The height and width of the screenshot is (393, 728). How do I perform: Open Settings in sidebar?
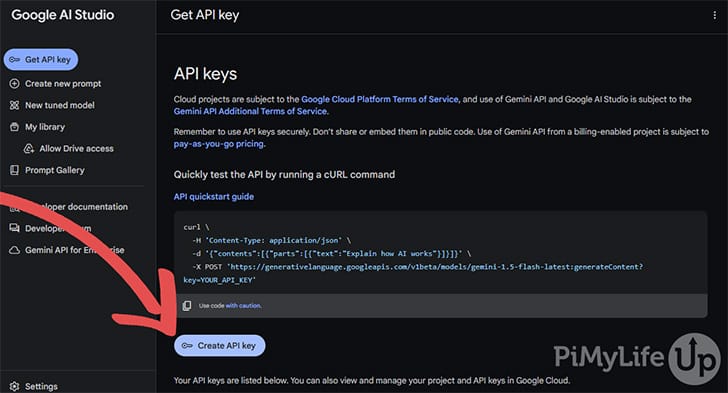41,386
